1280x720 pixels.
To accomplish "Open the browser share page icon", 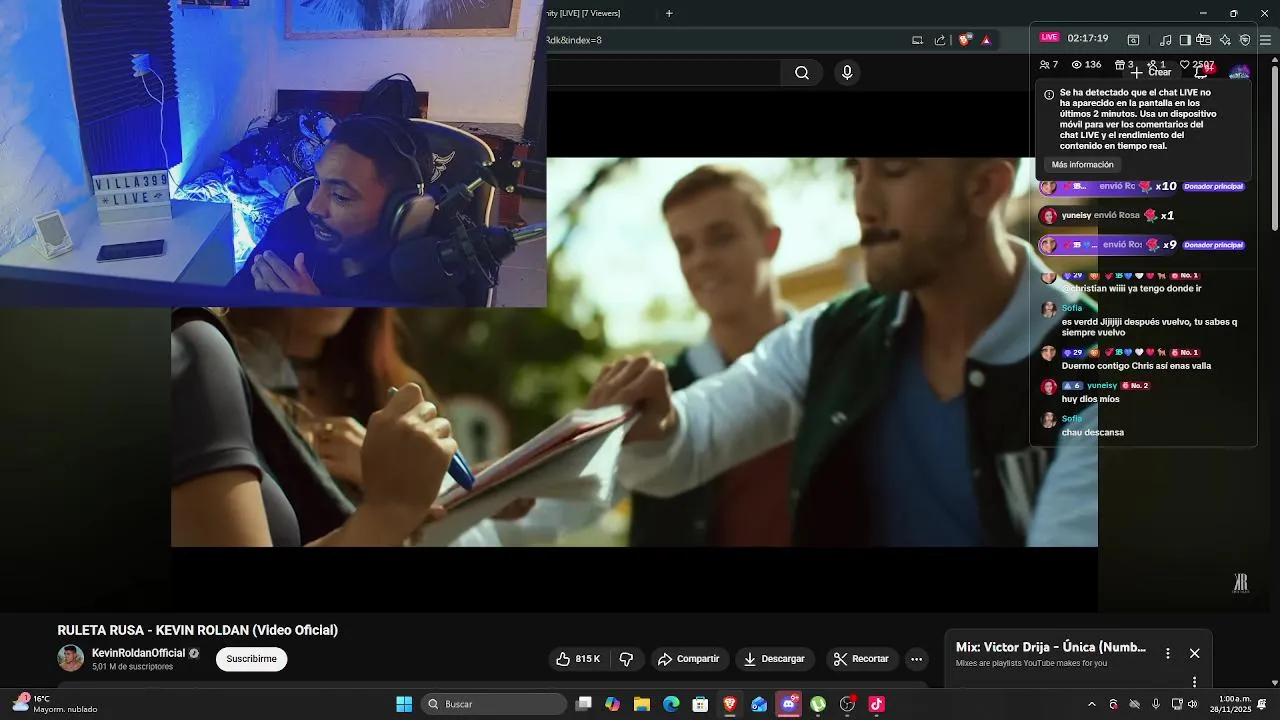I will coord(940,40).
